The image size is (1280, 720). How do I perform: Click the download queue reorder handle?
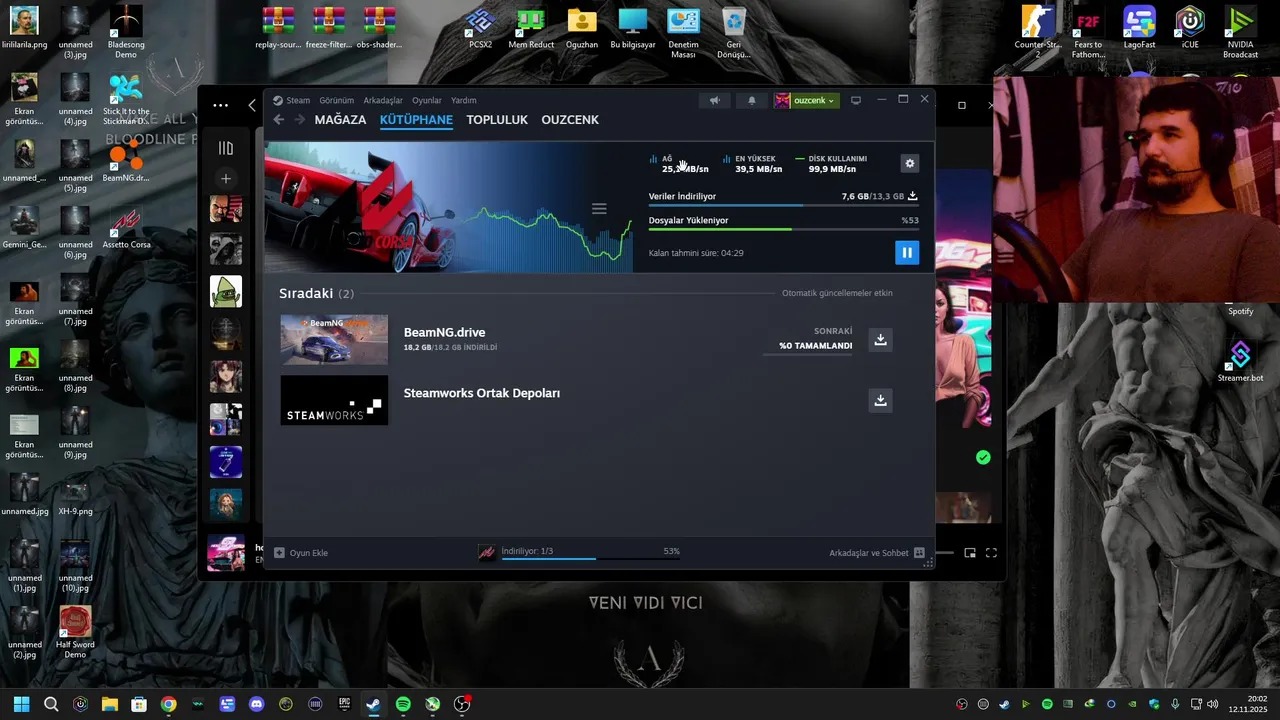click(599, 209)
